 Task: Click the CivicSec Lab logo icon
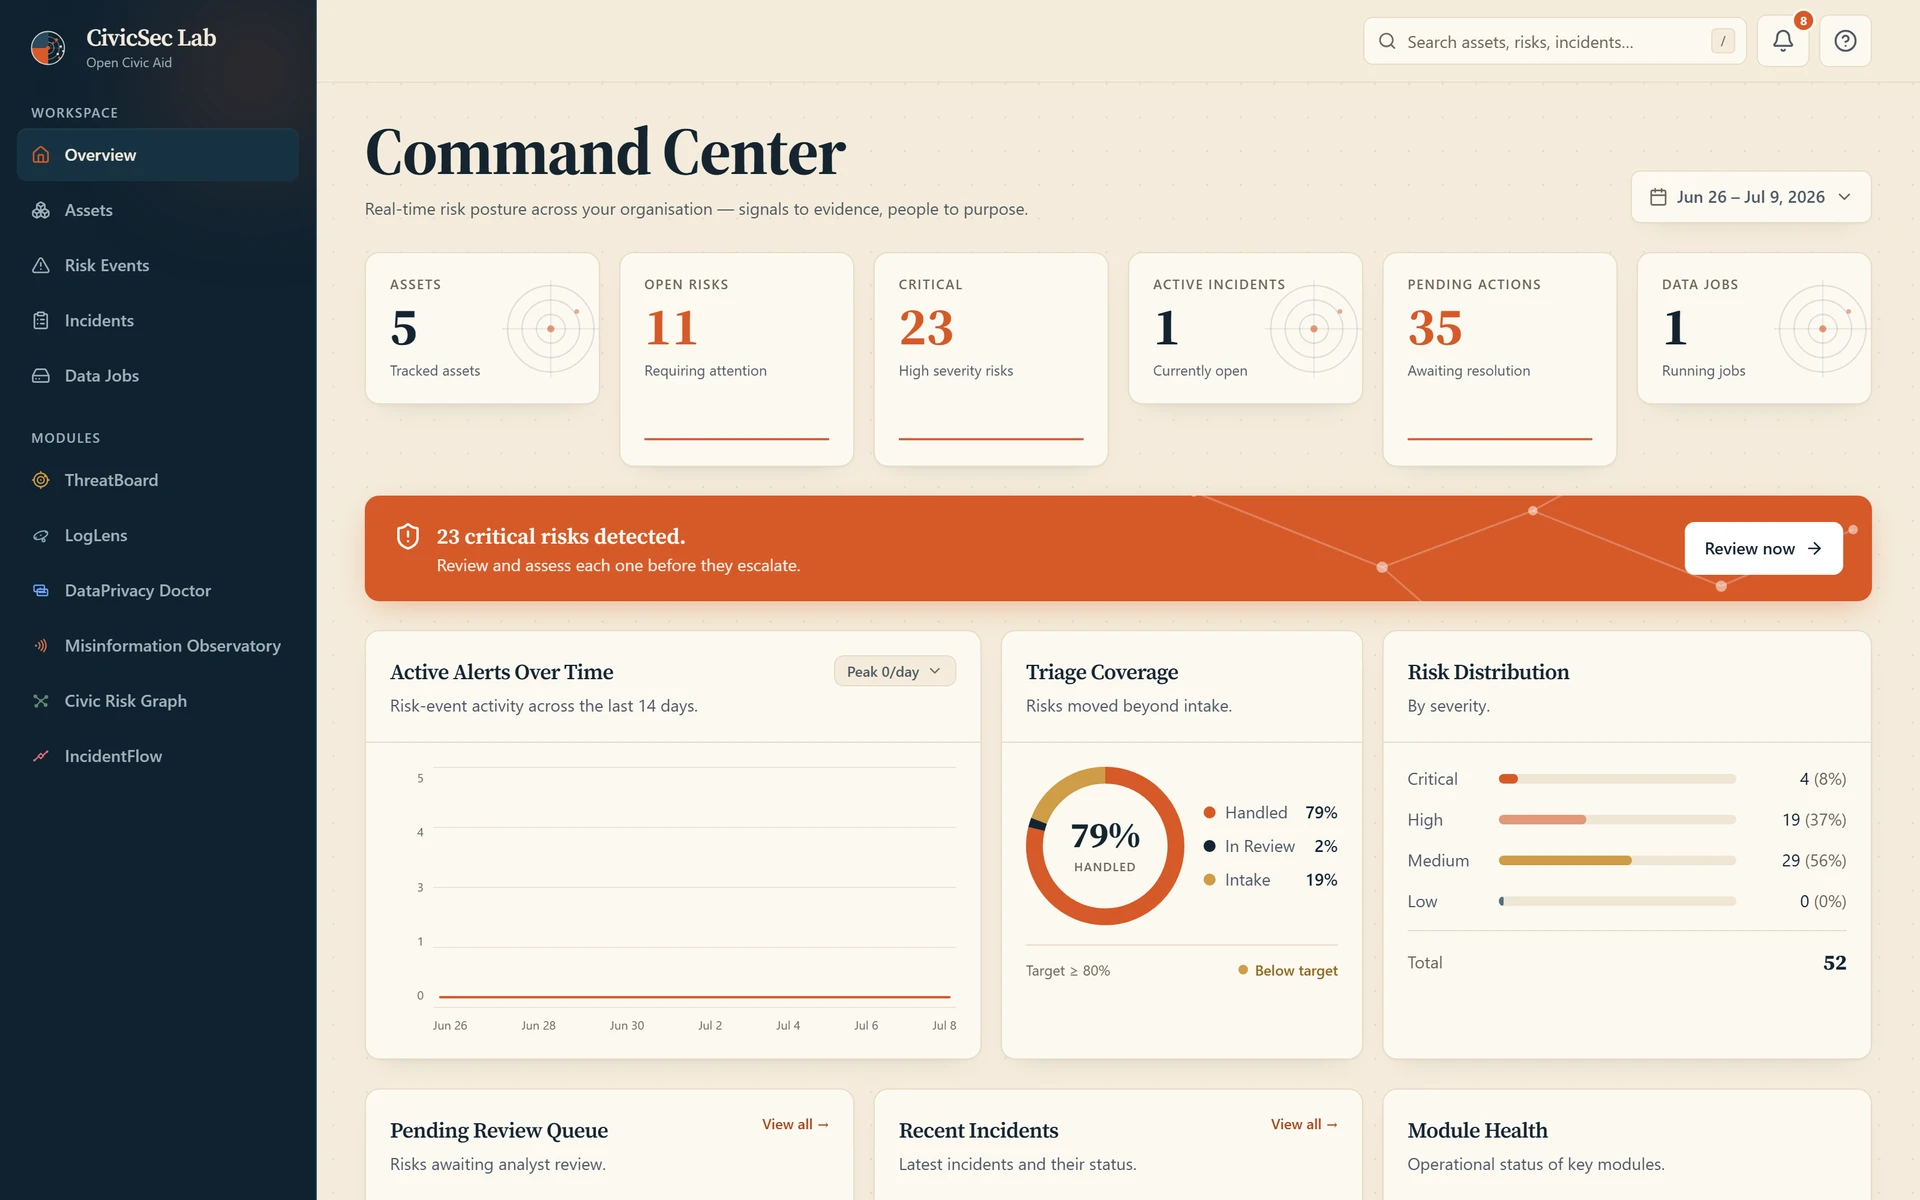[x=48, y=47]
